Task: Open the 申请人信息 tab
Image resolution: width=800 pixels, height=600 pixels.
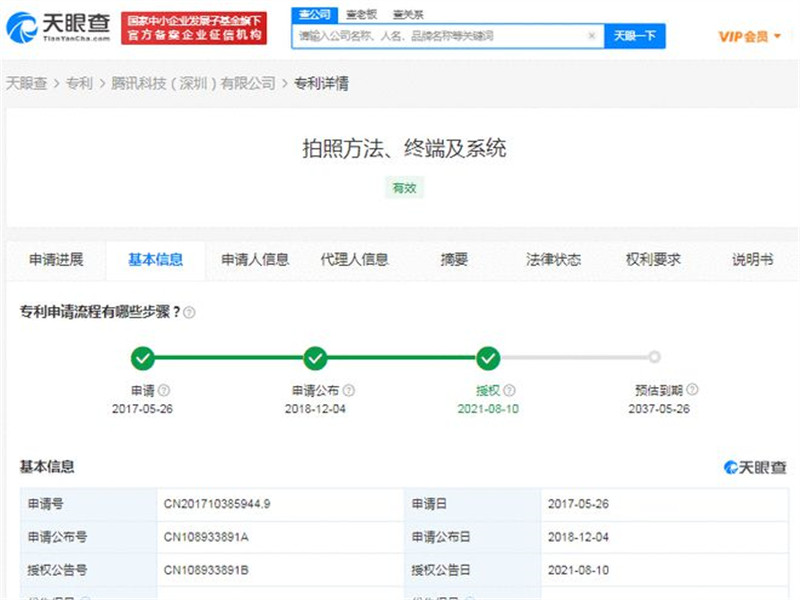Action: click(255, 260)
